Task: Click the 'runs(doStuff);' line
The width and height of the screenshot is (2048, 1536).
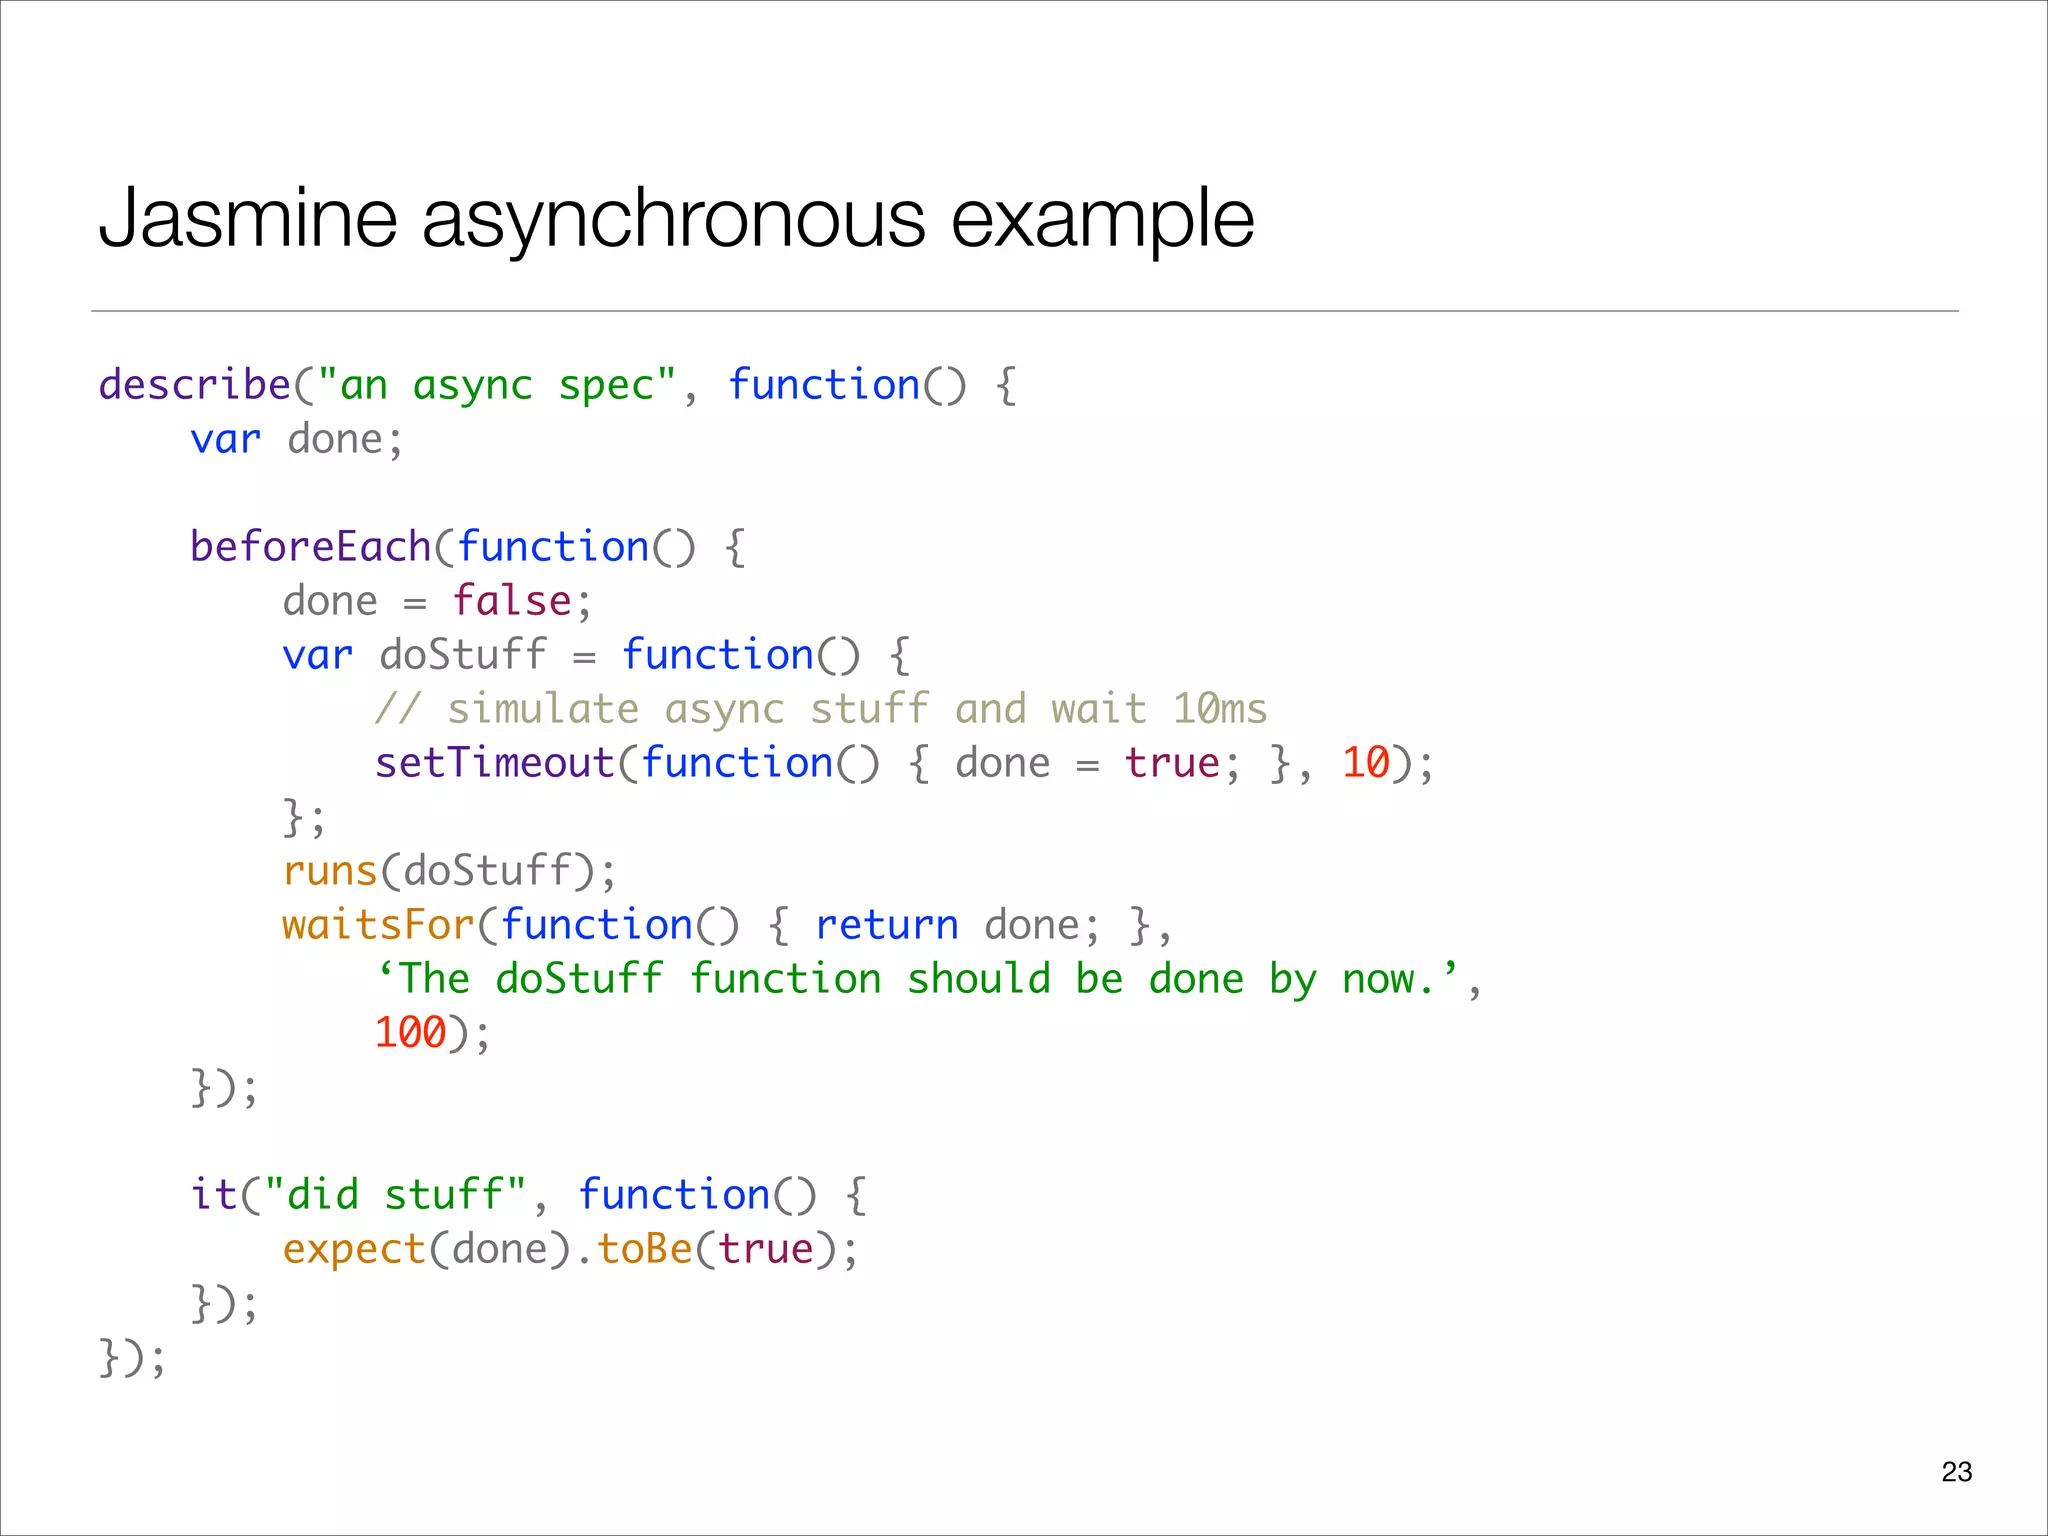Action: point(449,872)
